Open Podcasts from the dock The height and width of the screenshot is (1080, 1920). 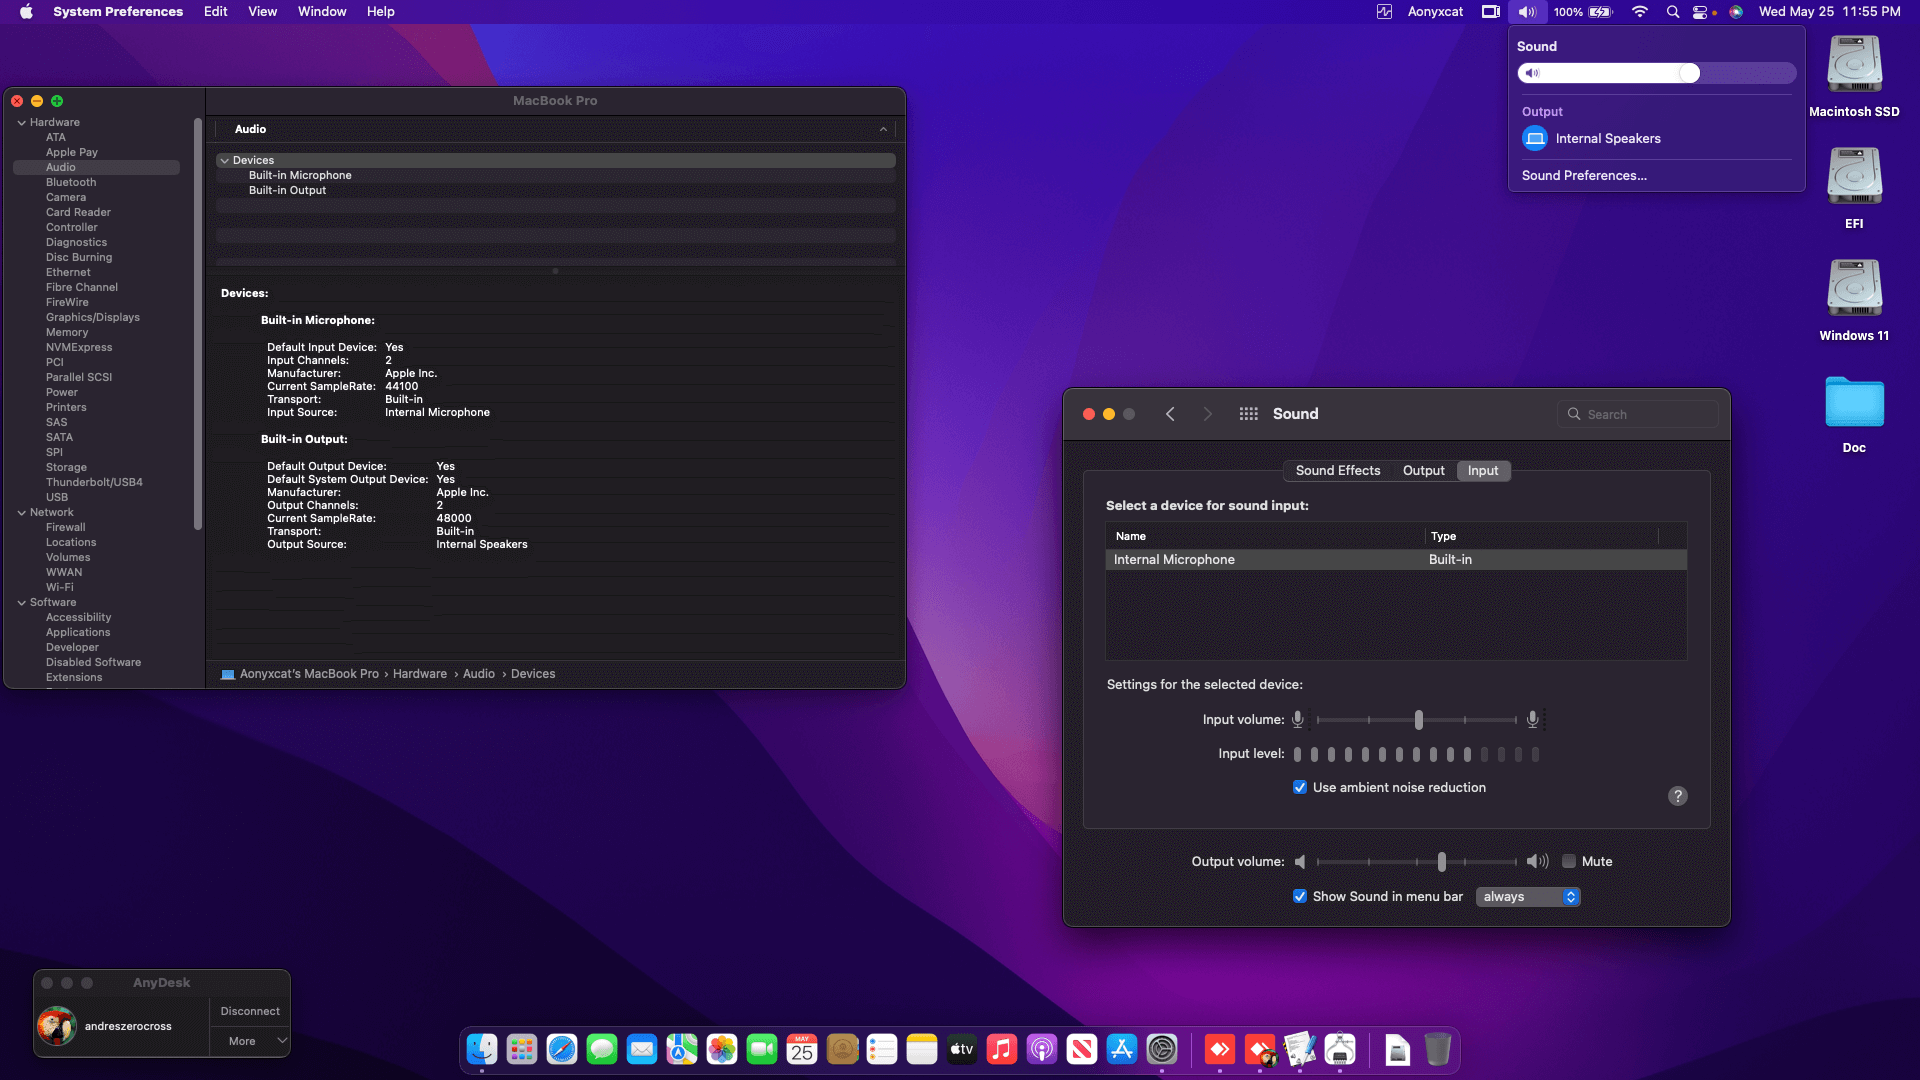[1042, 1049]
